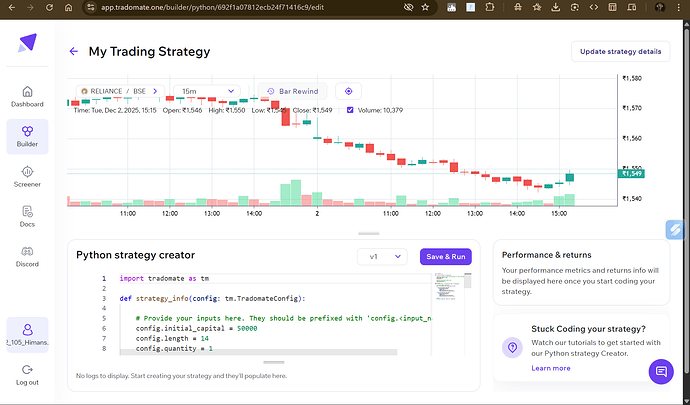This screenshot has width=690, height=405.
Task: Open the 15m timeframe dropdown
Action: [x=208, y=91]
